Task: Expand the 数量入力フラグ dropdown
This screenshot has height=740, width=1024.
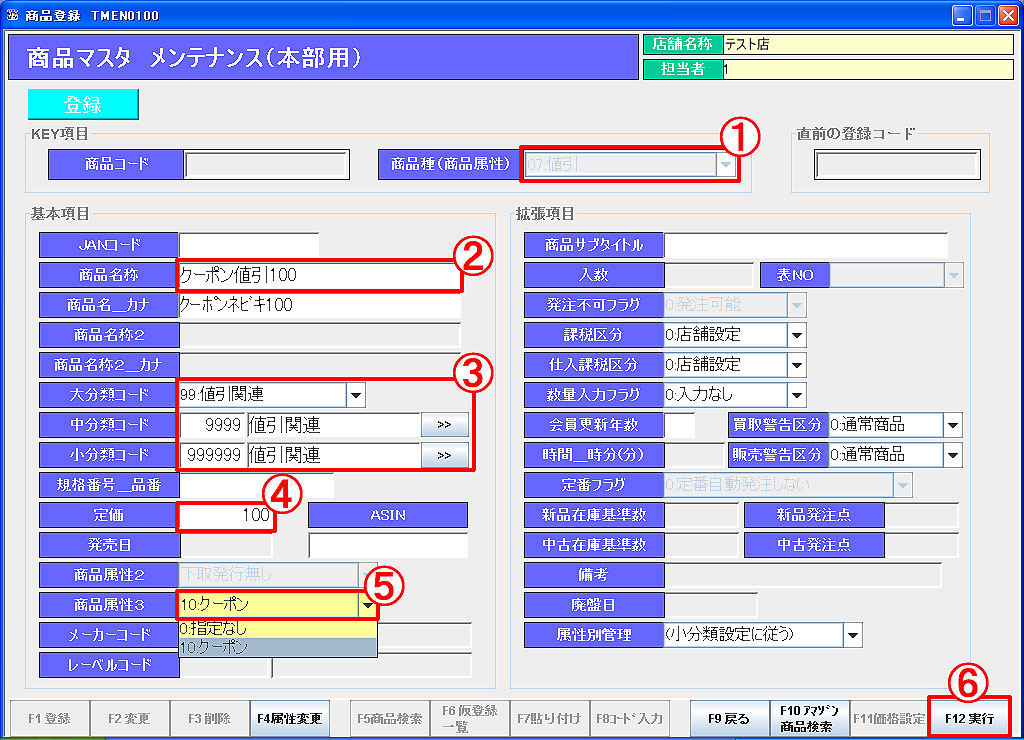Action: tap(796, 395)
